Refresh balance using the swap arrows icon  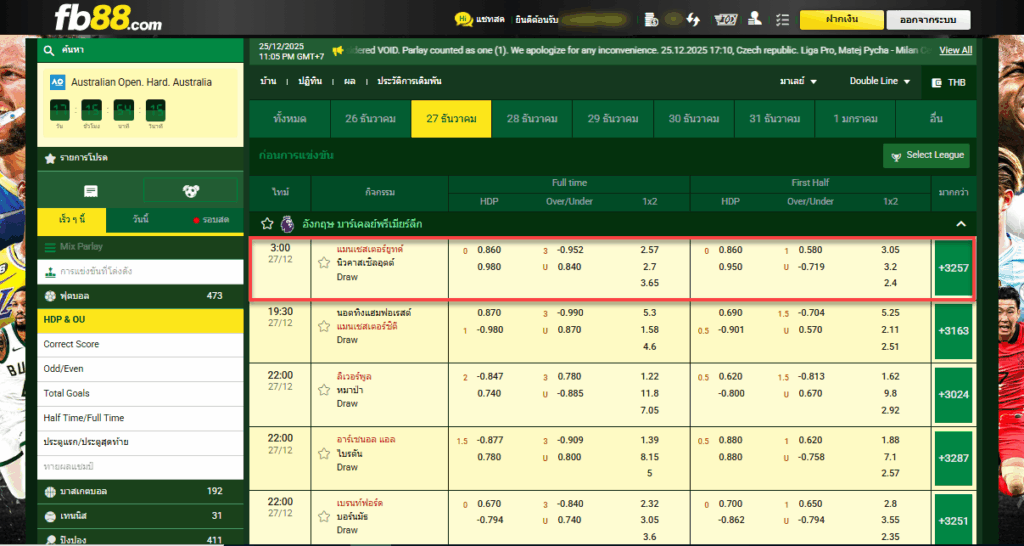tap(693, 20)
